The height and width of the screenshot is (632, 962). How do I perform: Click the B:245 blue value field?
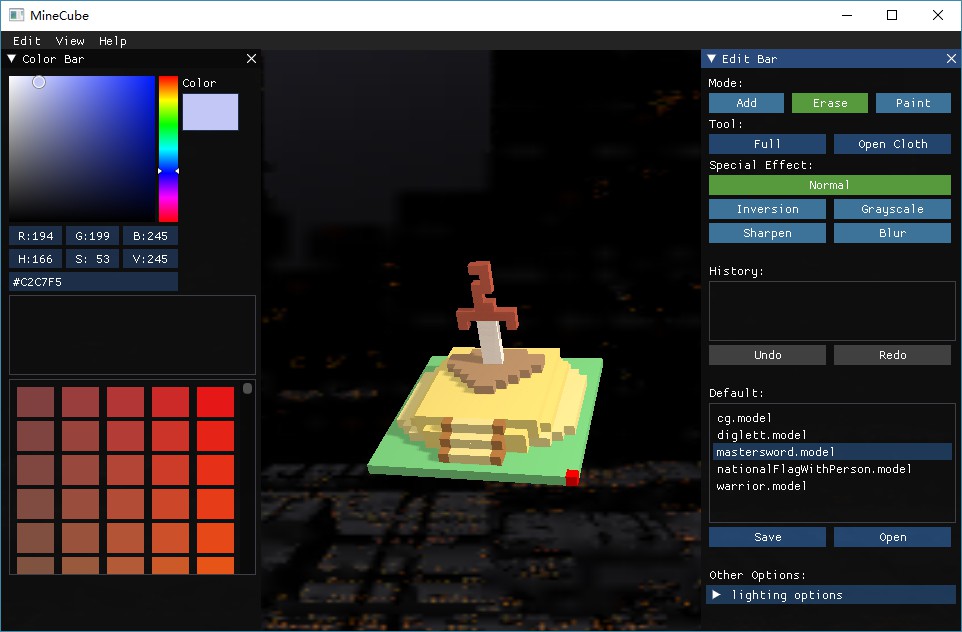click(150, 236)
